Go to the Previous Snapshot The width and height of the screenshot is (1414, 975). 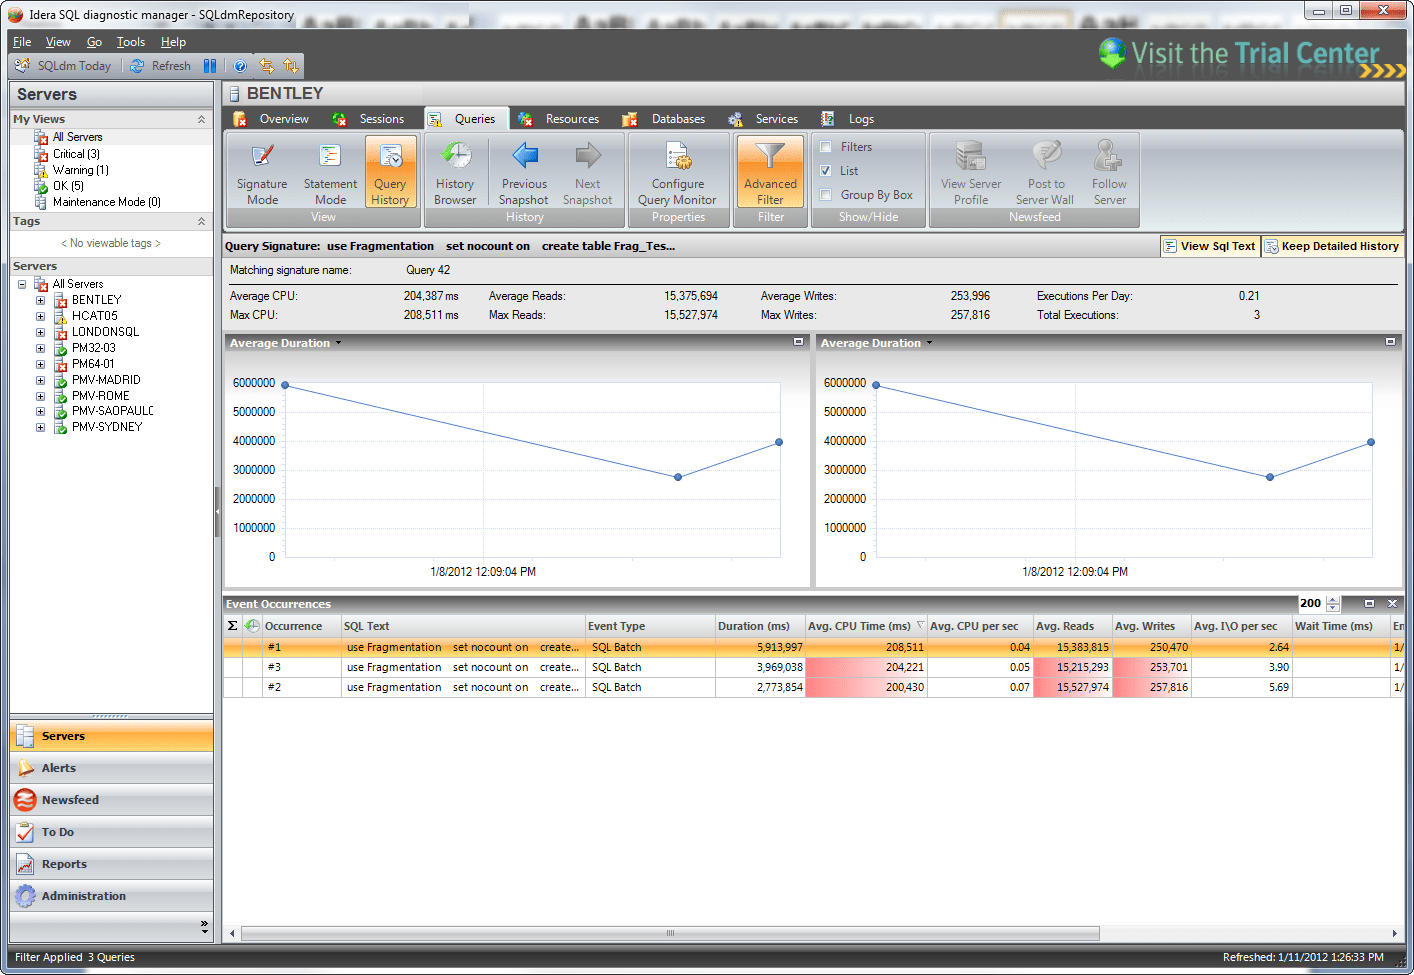523,172
